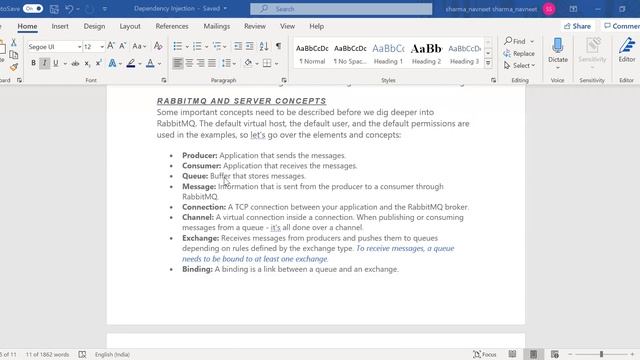Viewport: 640px width, 360px height.
Task: Toggle Strikethrough formatting
Action: 75,63
